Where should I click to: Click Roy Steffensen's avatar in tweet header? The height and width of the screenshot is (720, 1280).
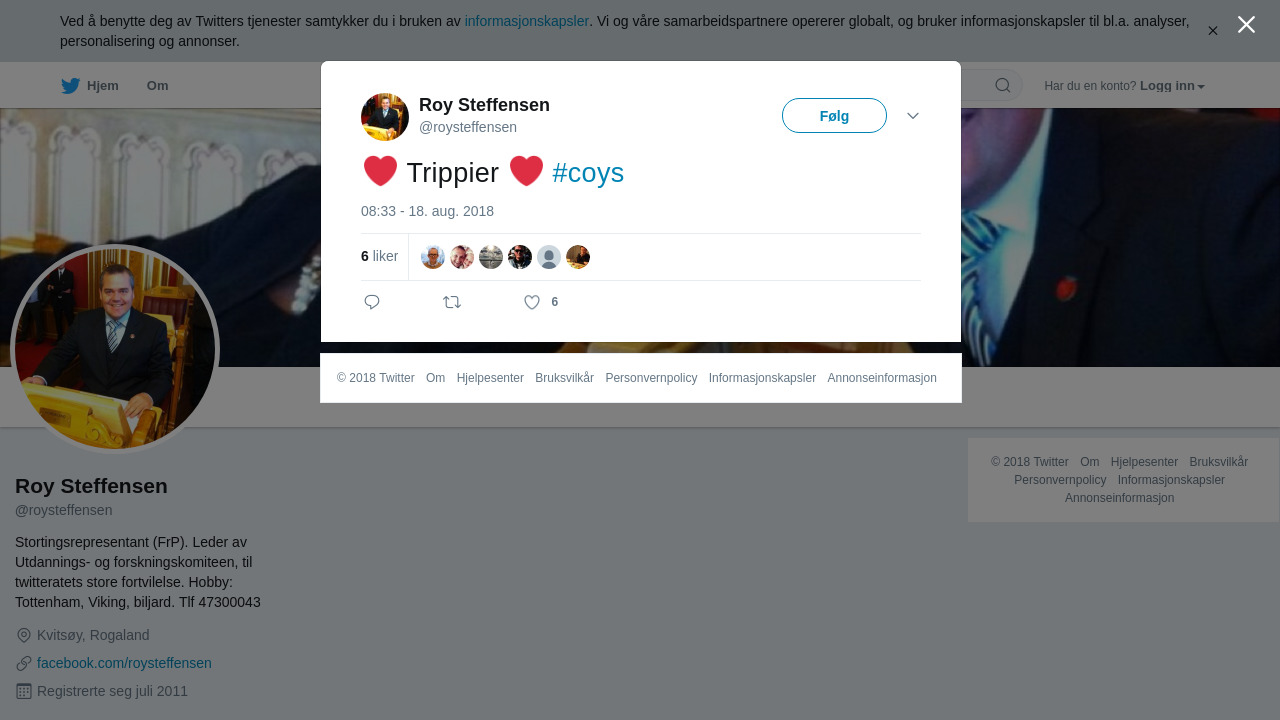[x=385, y=117]
